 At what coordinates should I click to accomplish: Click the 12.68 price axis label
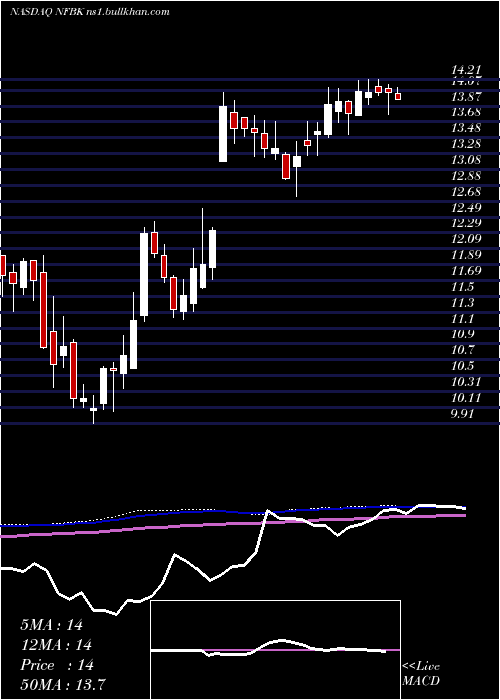point(466,192)
